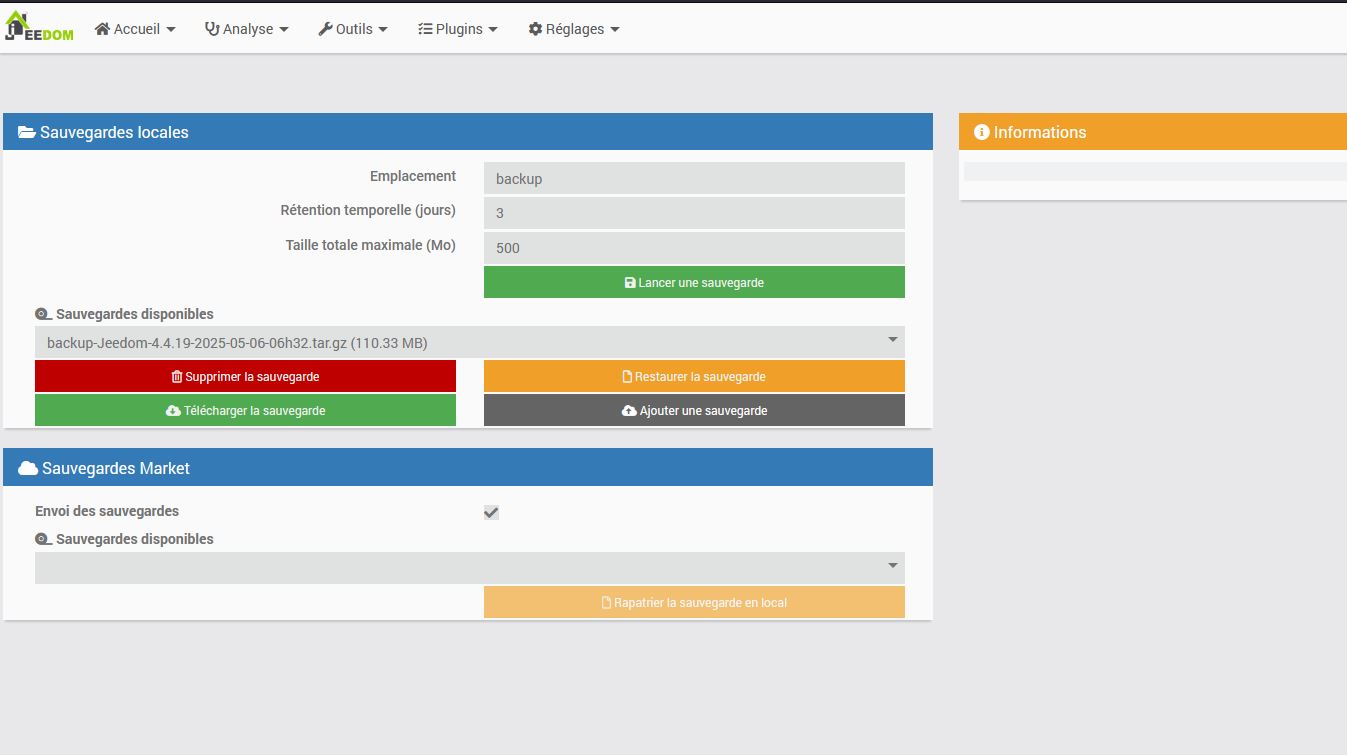Click the info icon in Informations header
Image resolution: width=1347 pixels, height=755 pixels.
pos(982,132)
